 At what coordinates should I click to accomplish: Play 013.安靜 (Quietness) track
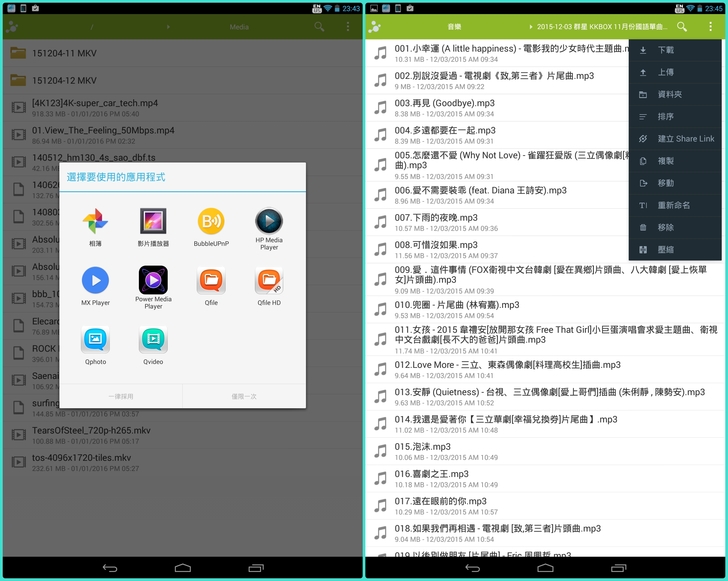point(545,397)
